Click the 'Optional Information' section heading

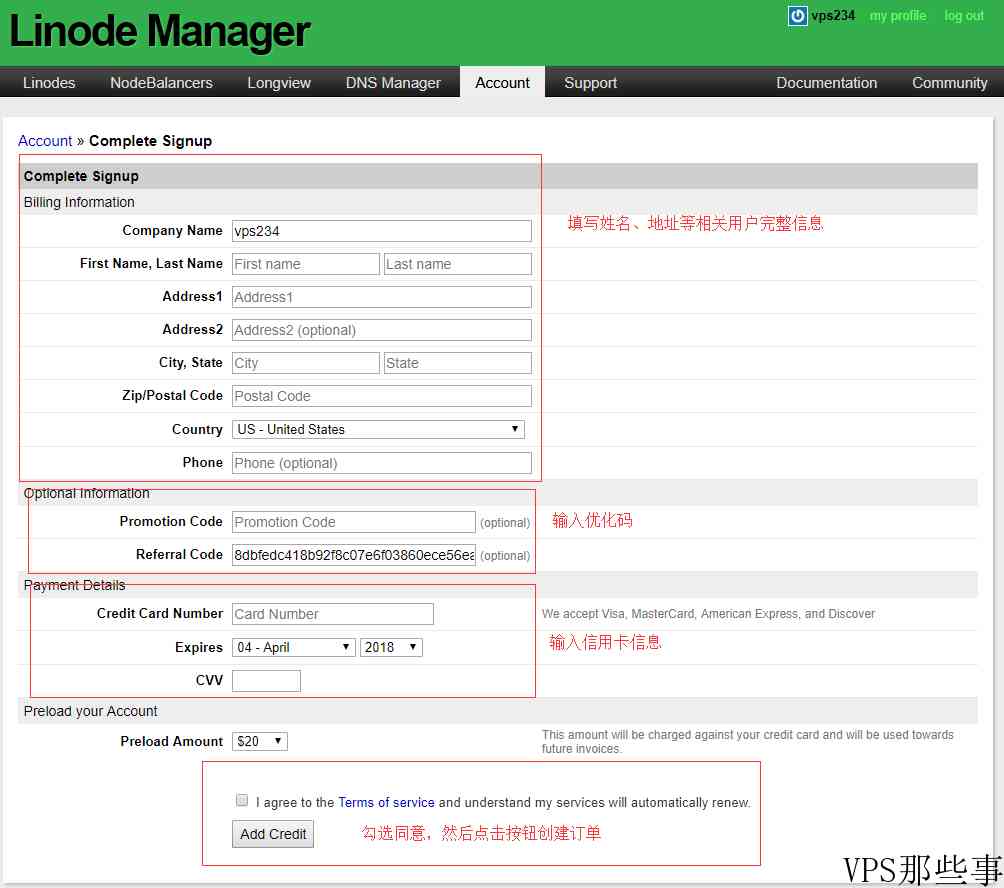pos(86,493)
